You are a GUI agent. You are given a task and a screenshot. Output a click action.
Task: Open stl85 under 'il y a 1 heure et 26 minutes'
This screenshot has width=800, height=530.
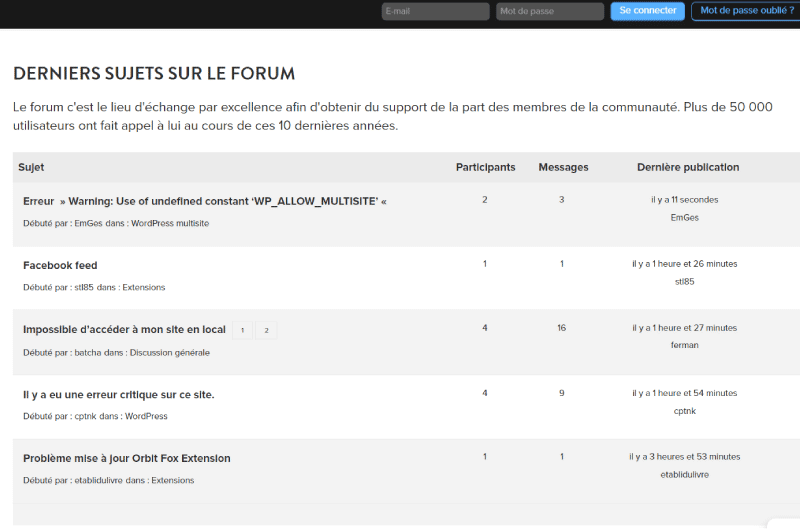685,282
